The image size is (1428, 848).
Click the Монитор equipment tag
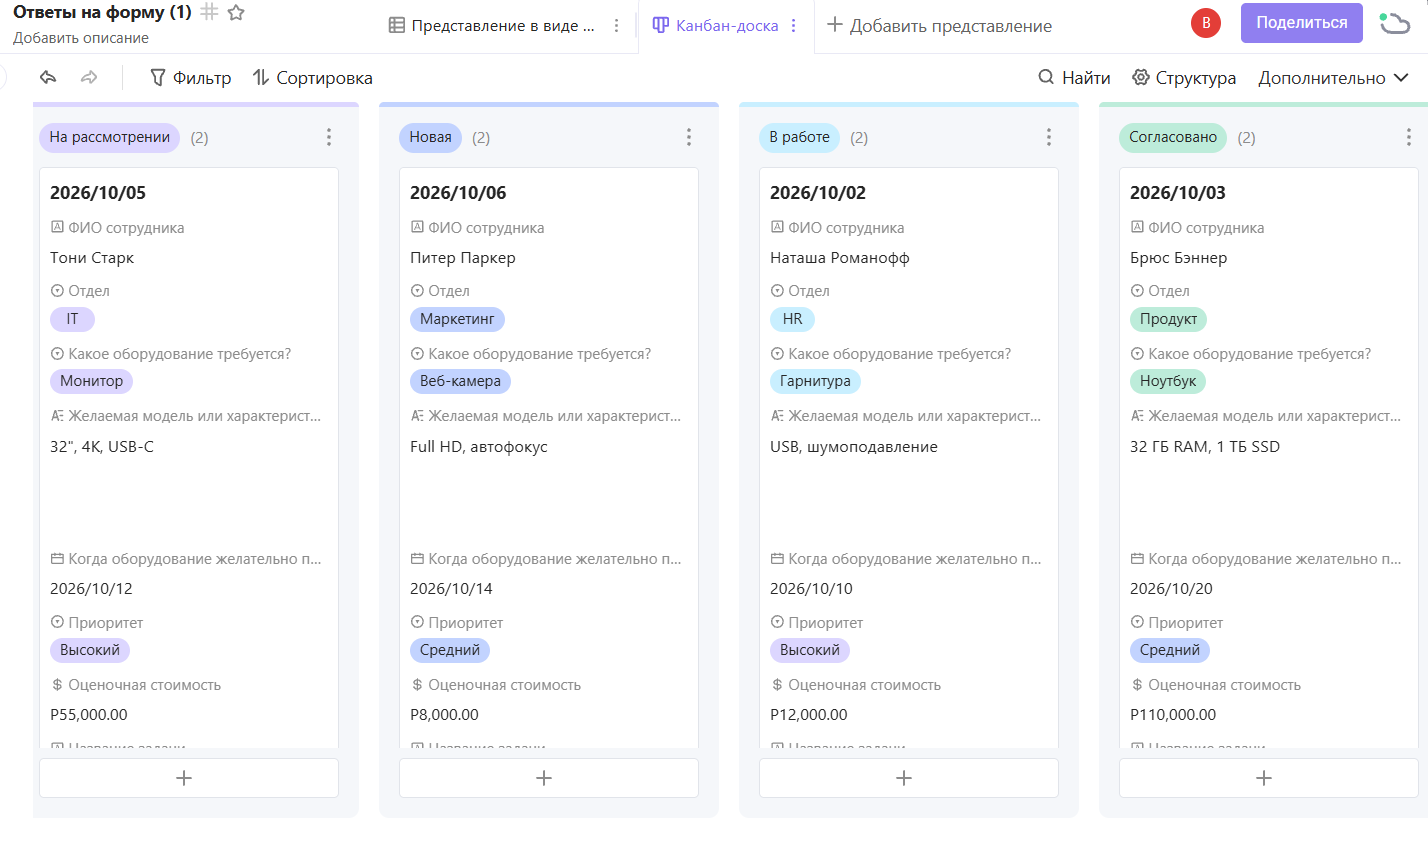pos(91,381)
